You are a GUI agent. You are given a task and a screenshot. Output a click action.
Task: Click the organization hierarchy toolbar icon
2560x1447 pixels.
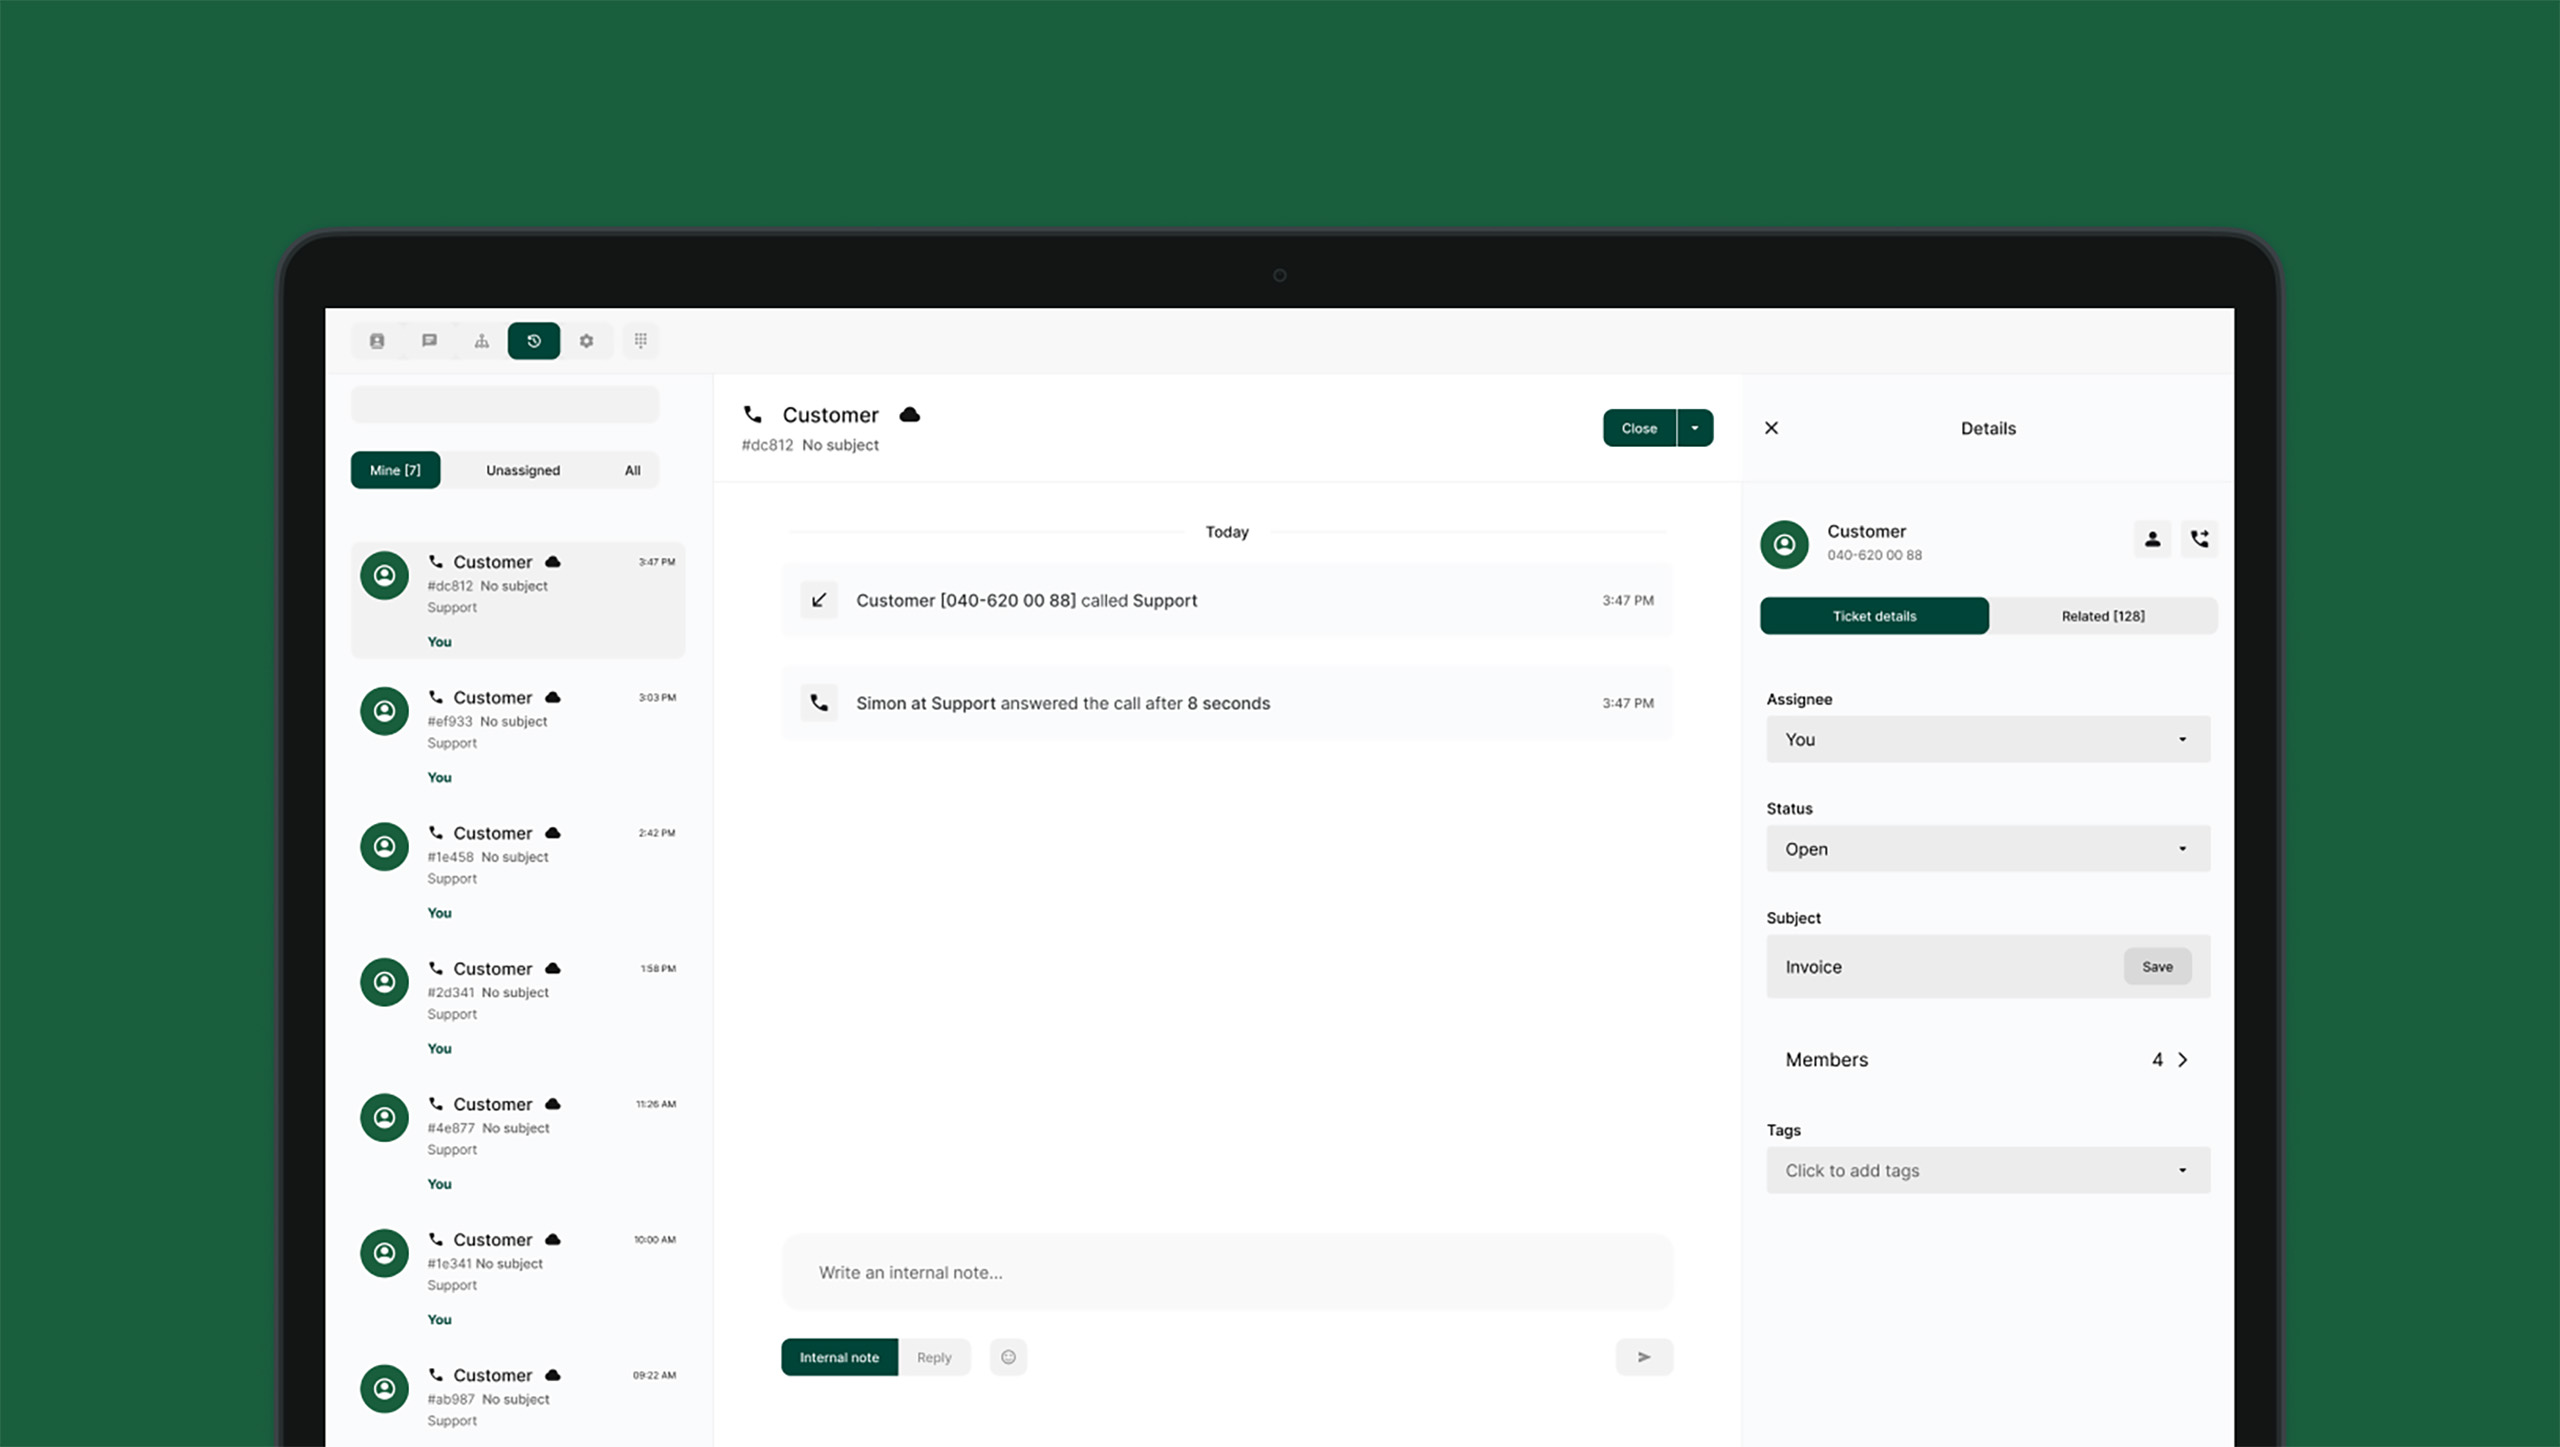pos(482,341)
